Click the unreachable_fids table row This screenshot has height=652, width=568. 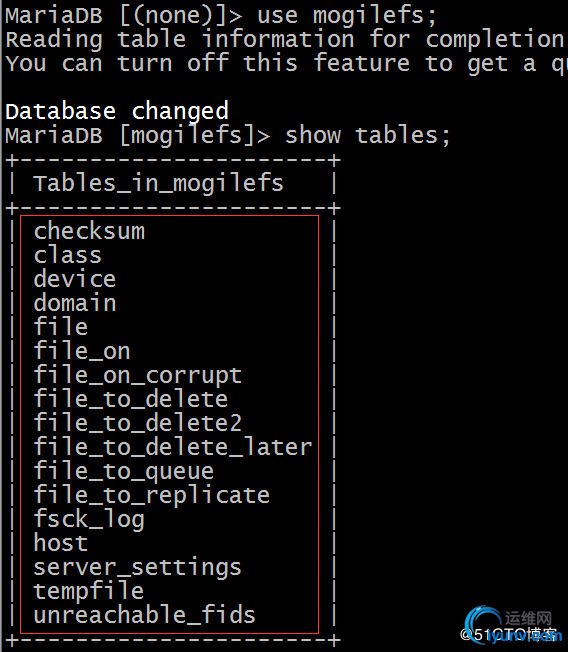(144, 615)
